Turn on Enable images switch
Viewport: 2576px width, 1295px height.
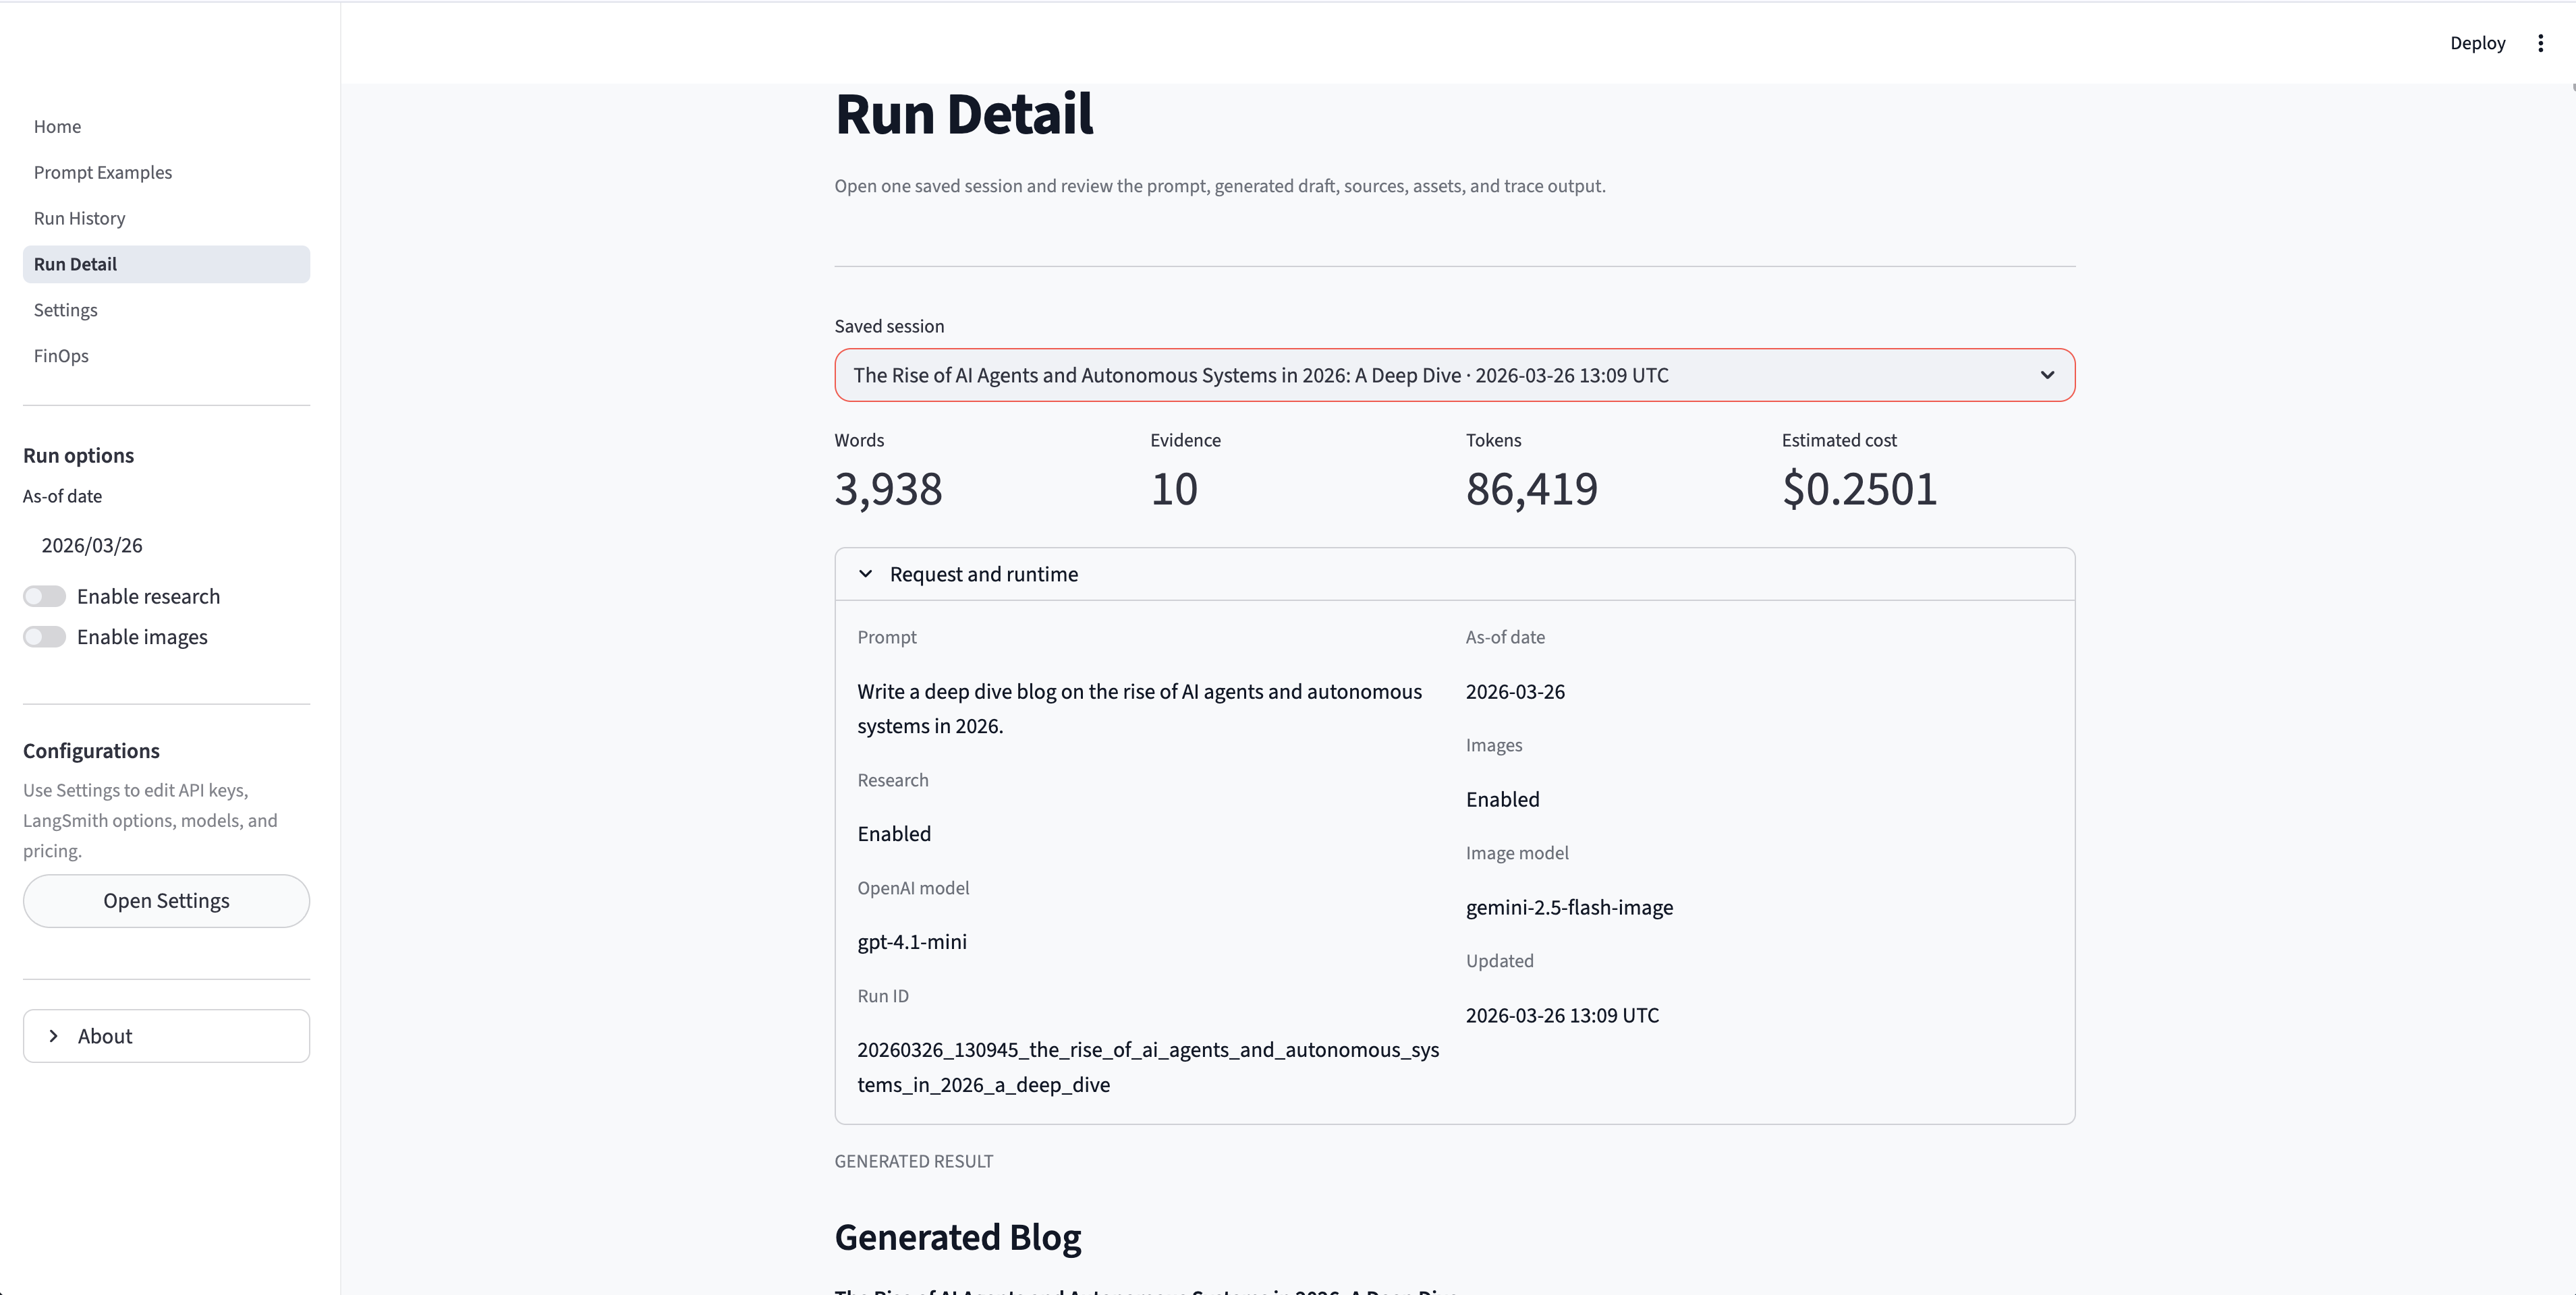(45, 638)
